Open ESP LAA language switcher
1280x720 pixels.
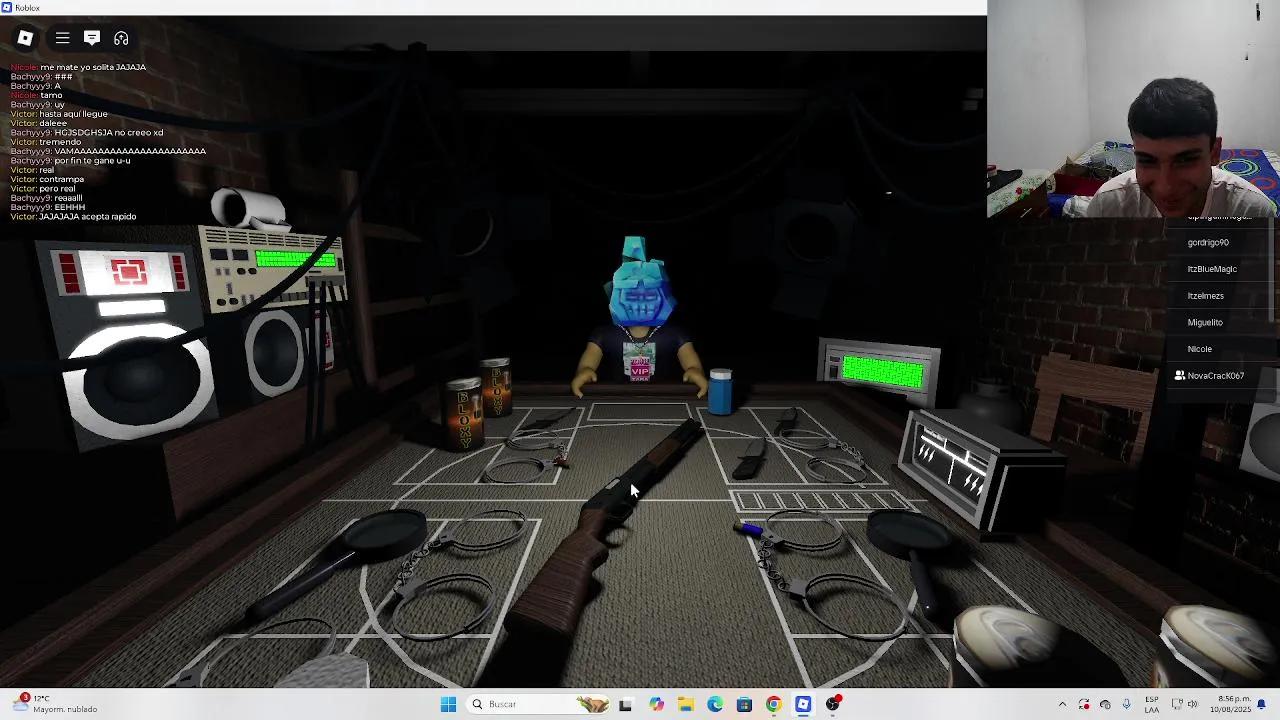click(x=1152, y=704)
